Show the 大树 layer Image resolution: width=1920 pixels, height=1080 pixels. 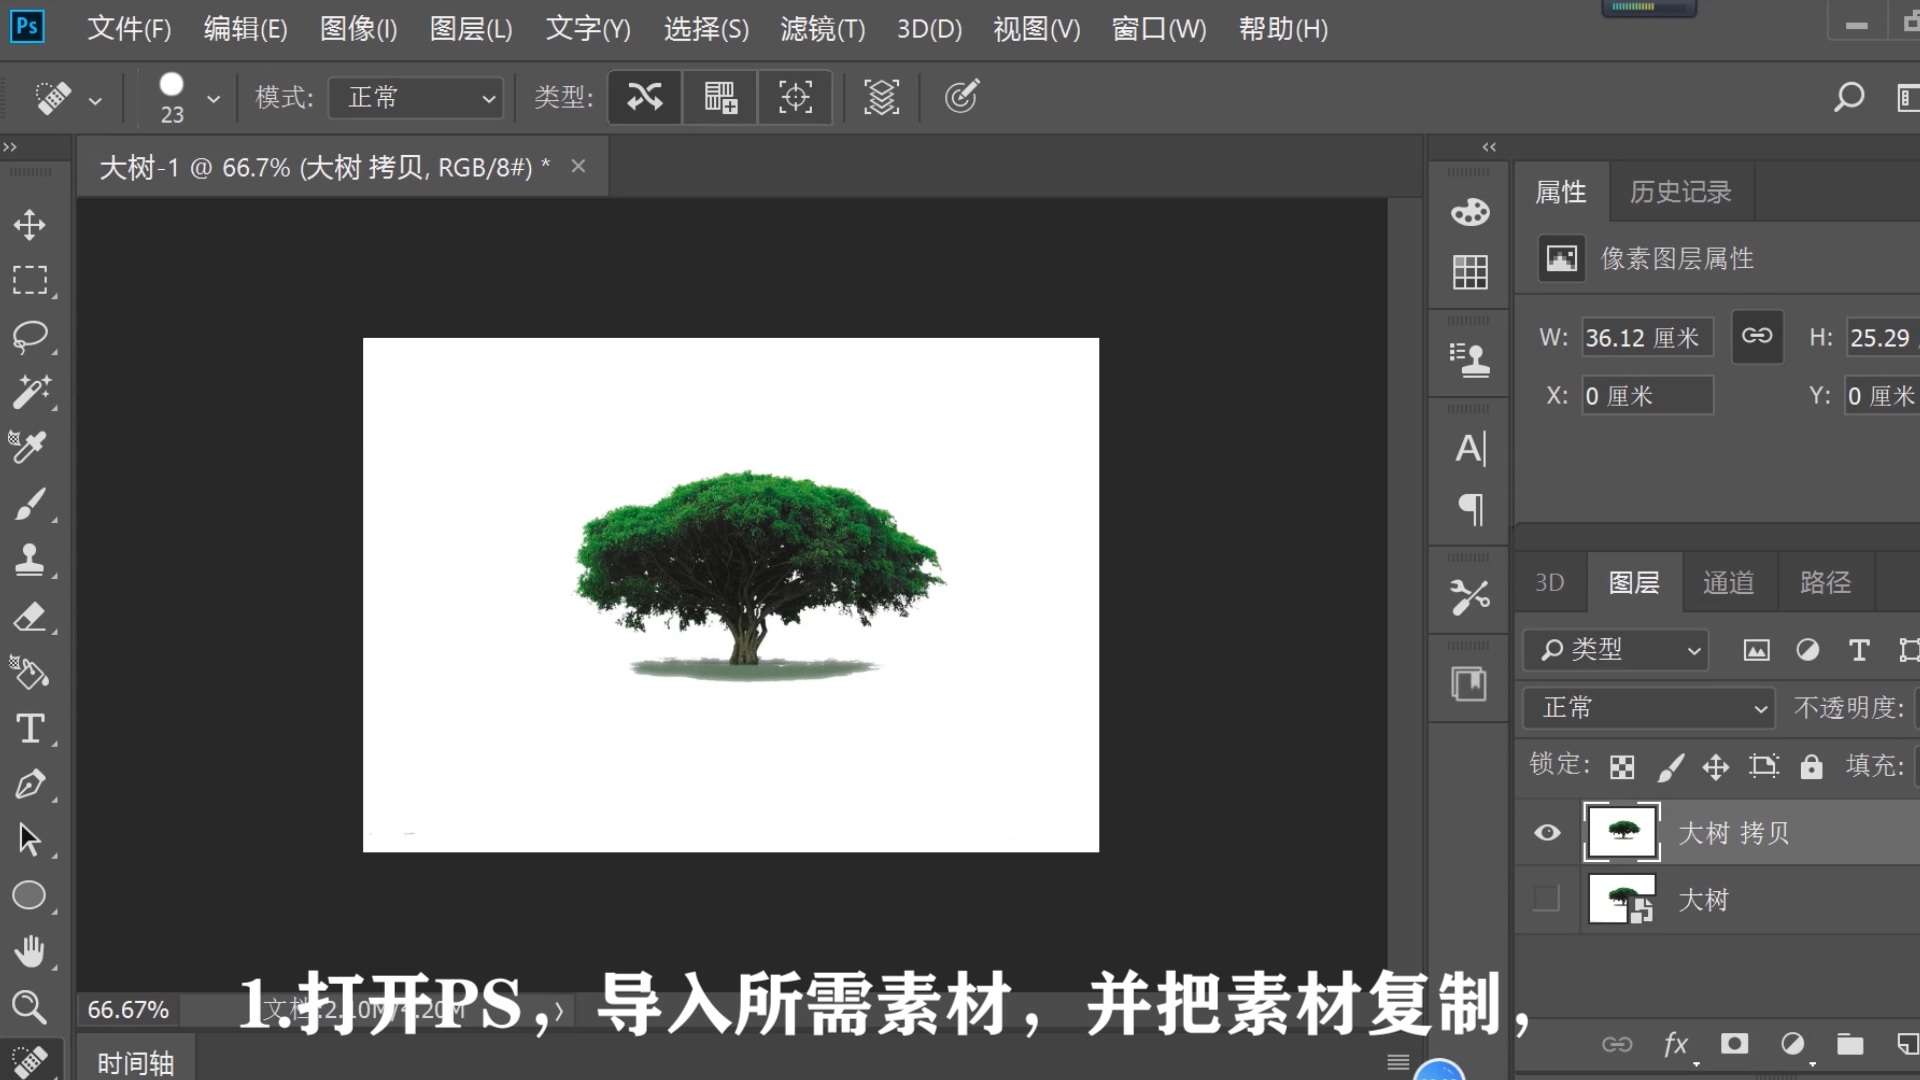pyautogui.click(x=1547, y=899)
